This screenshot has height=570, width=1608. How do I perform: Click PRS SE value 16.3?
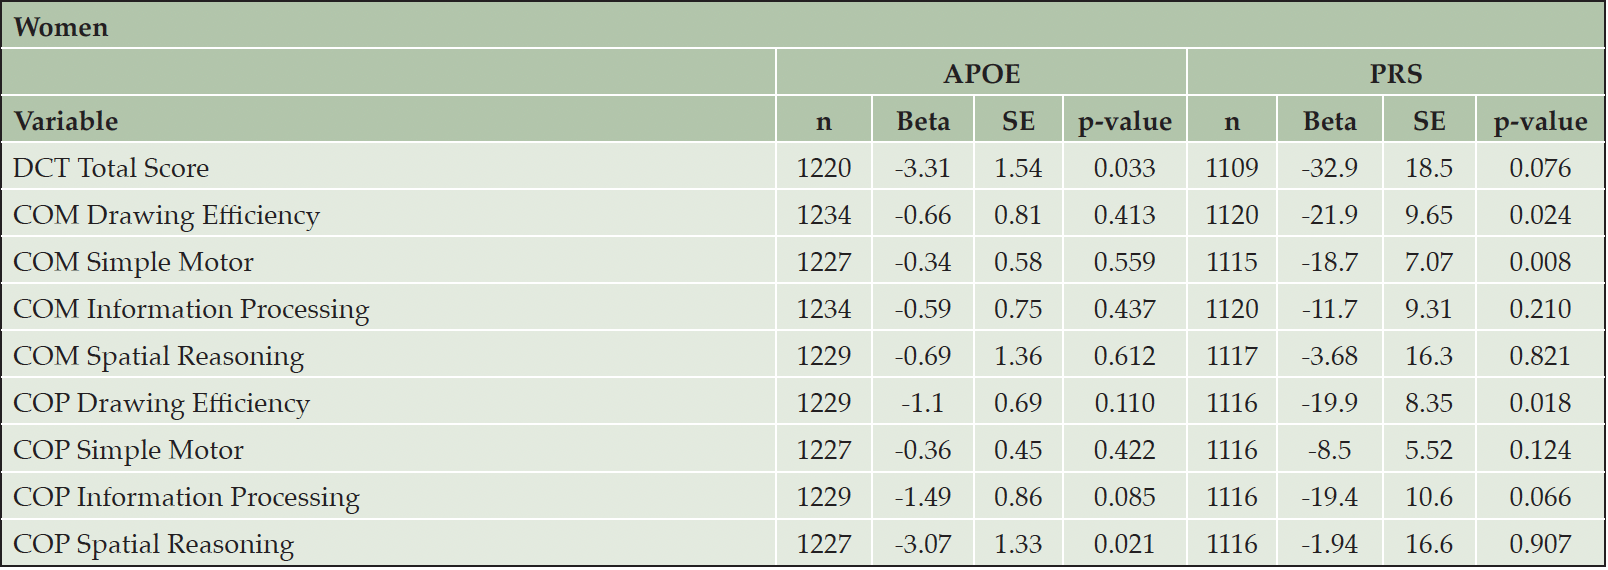[1428, 356]
